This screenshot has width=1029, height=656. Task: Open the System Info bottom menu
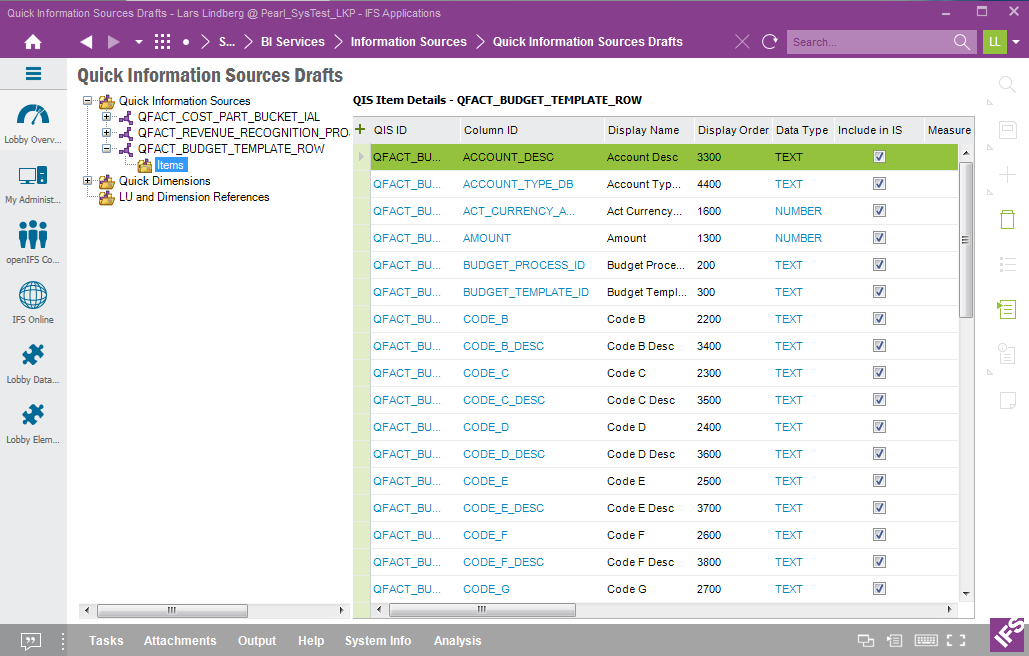tap(378, 641)
